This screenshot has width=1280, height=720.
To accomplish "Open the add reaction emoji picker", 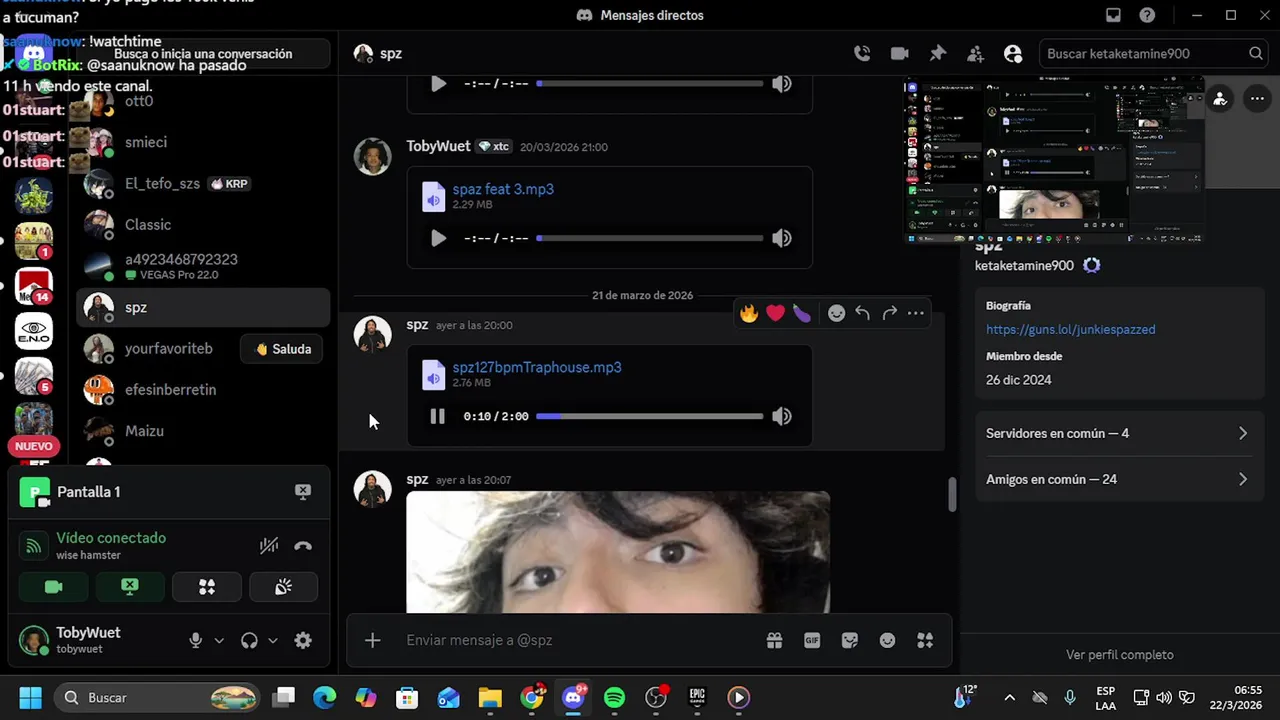I will [836, 313].
